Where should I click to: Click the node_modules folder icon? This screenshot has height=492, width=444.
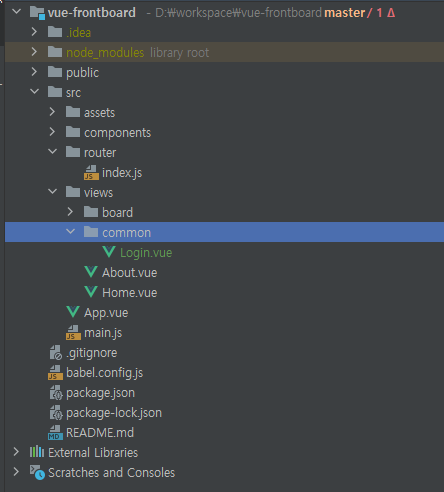(55, 52)
